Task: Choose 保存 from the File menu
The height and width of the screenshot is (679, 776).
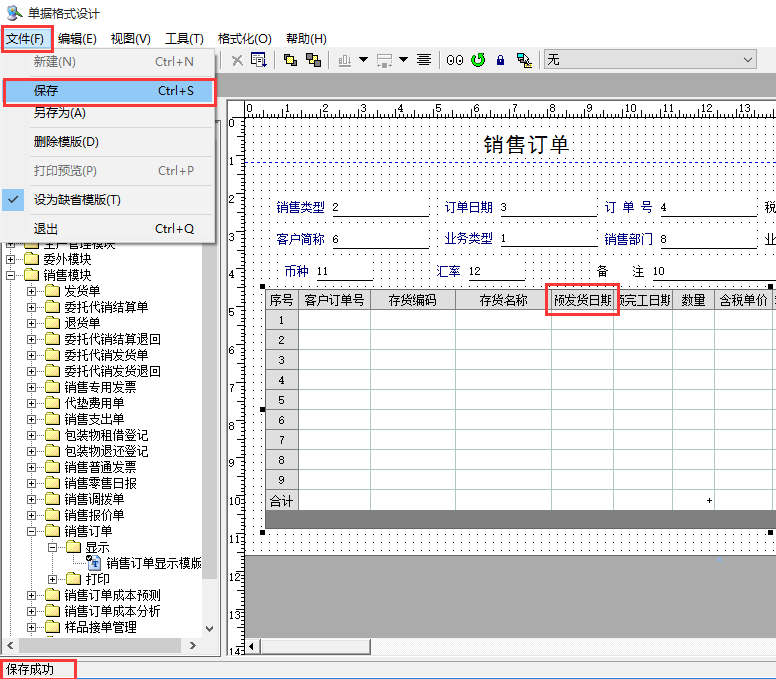Action: (108, 91)
